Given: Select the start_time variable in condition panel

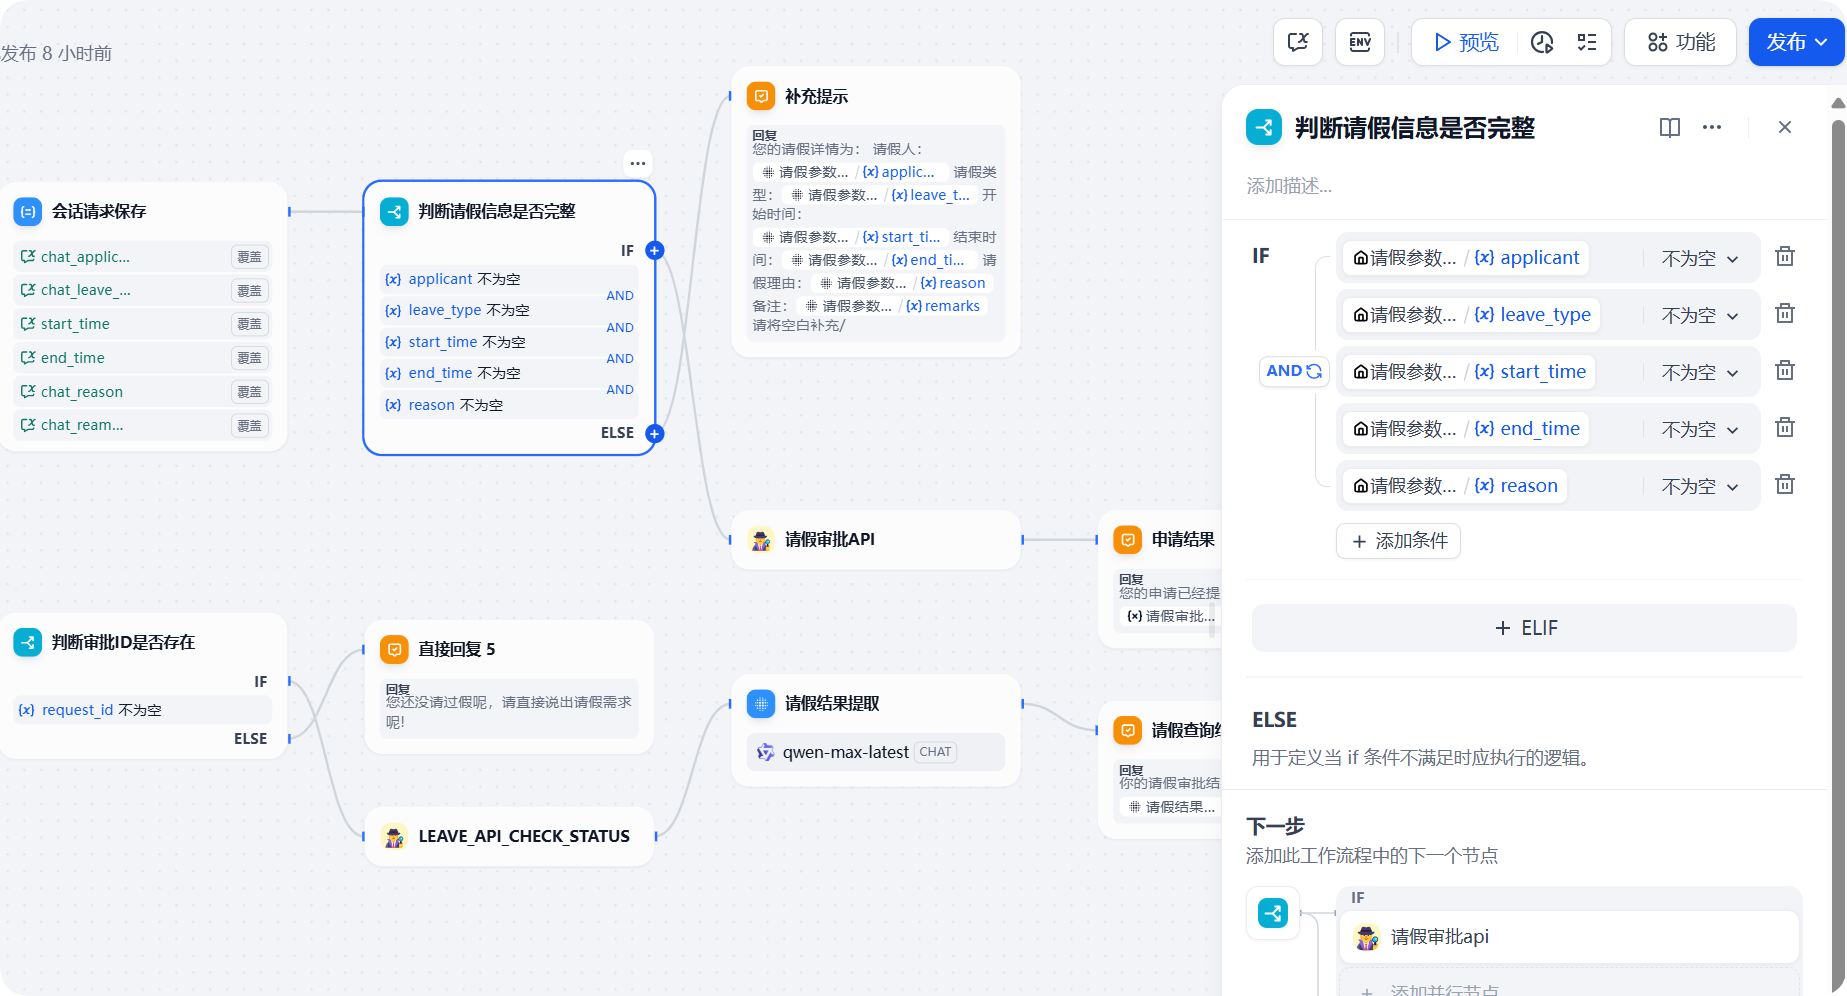Looking at the screenshot, I should [1469, 372].
